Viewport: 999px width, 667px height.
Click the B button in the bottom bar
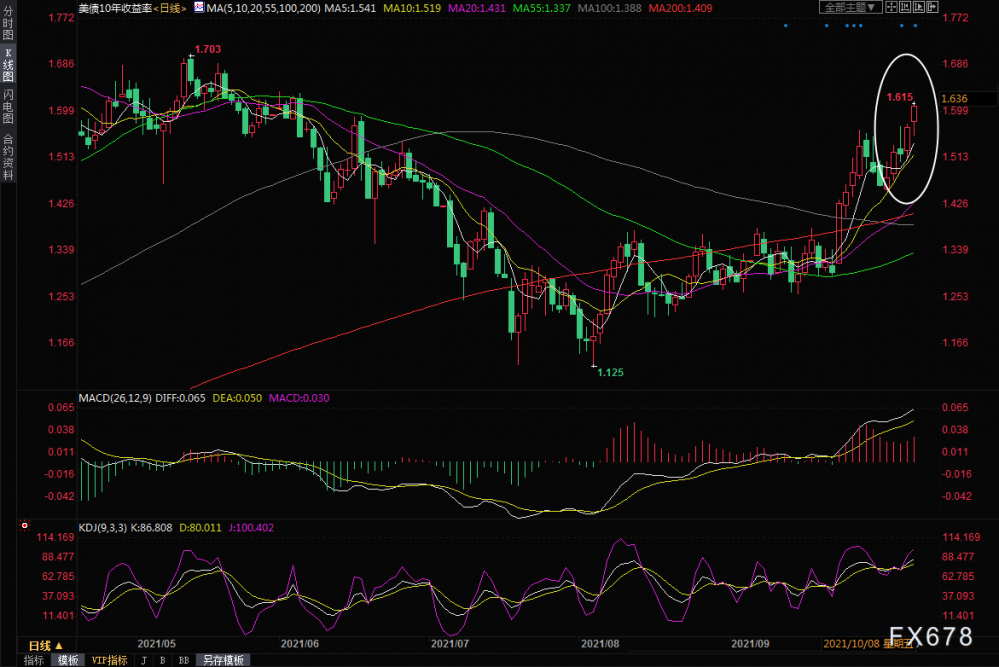click(x=162, y=660)
